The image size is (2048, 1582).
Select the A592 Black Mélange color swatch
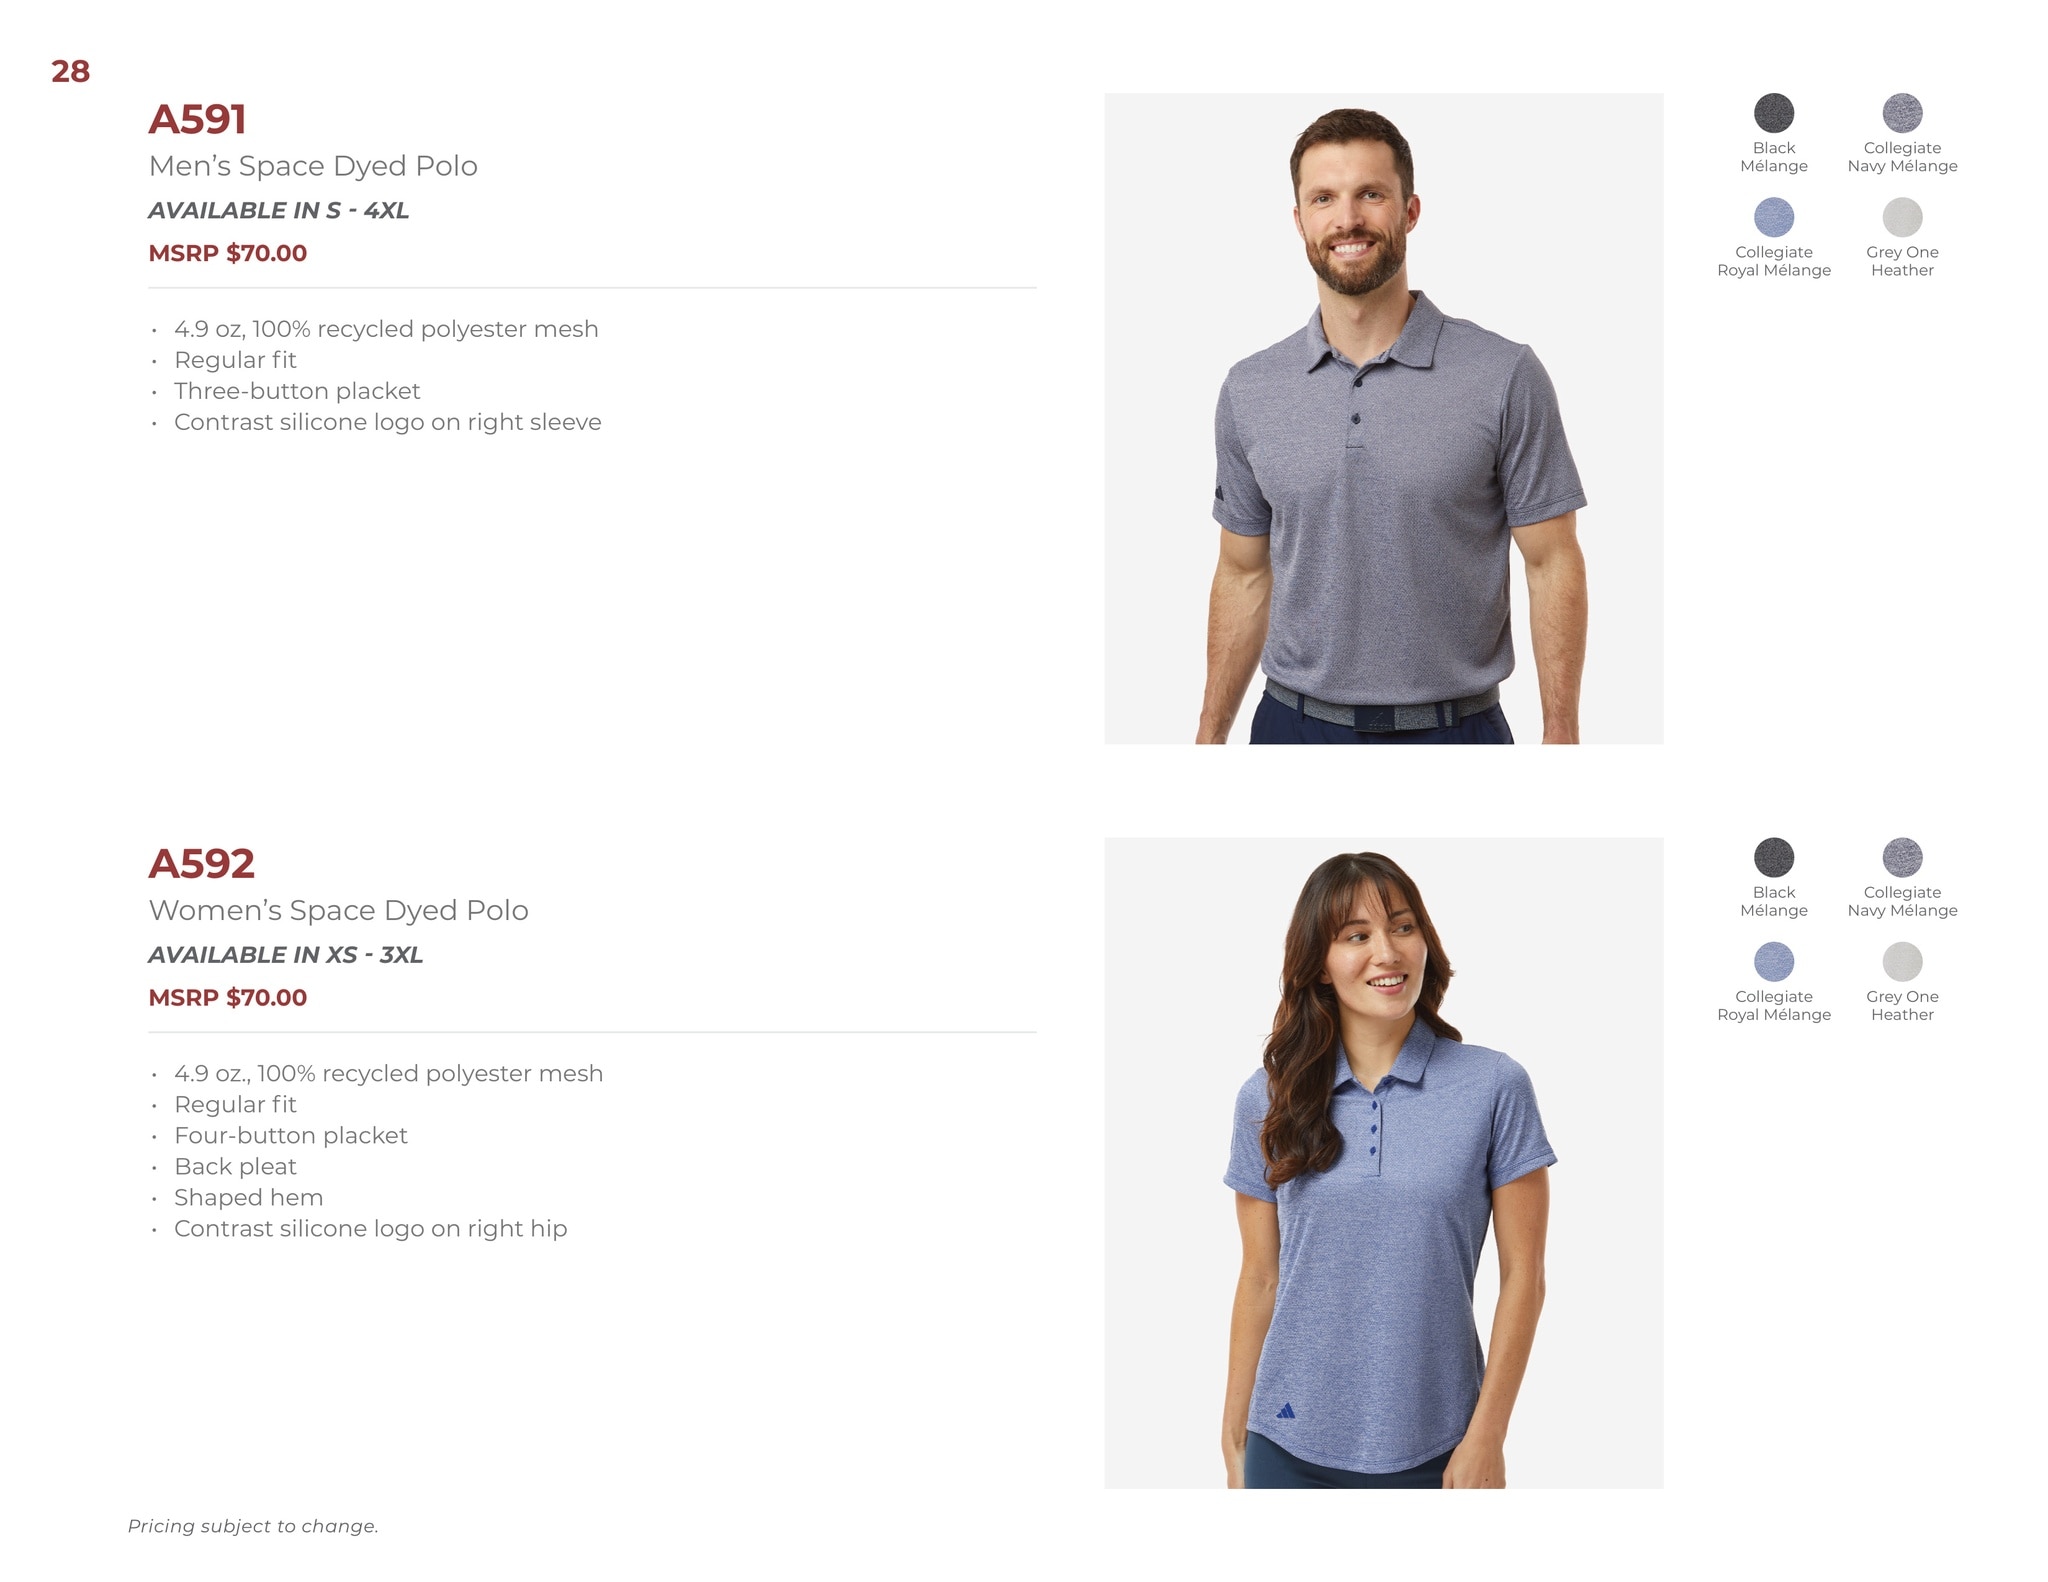click(x=1774, y=857)
